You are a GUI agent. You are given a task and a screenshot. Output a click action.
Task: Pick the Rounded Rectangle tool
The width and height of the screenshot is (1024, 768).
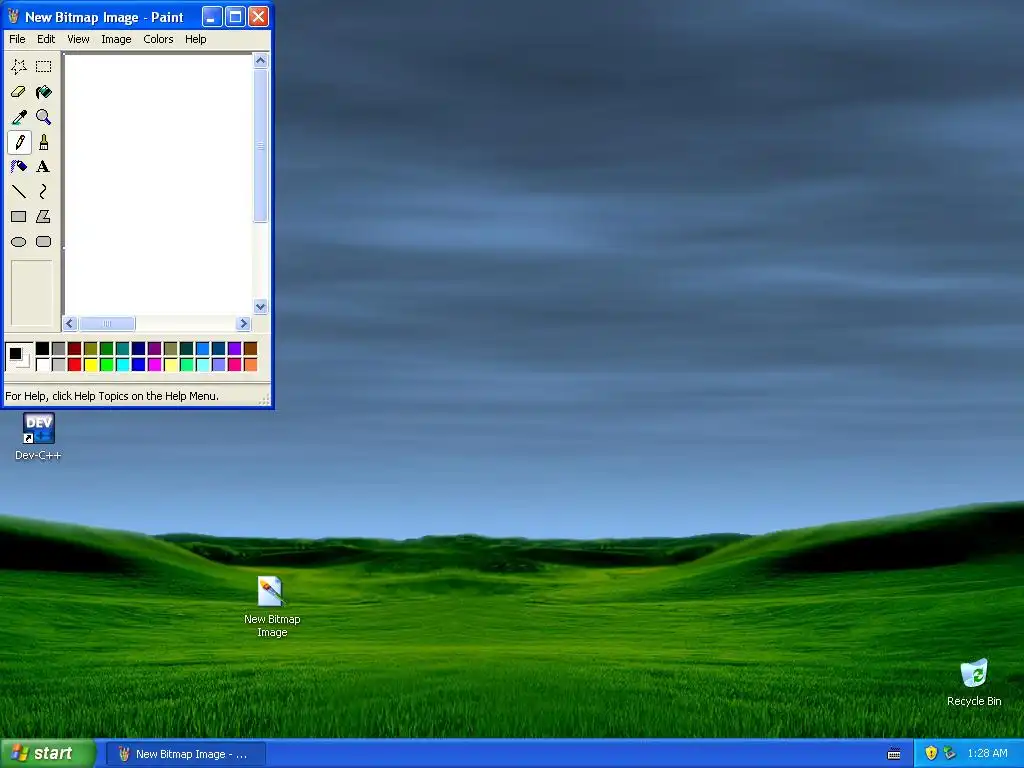click(44, 242)
